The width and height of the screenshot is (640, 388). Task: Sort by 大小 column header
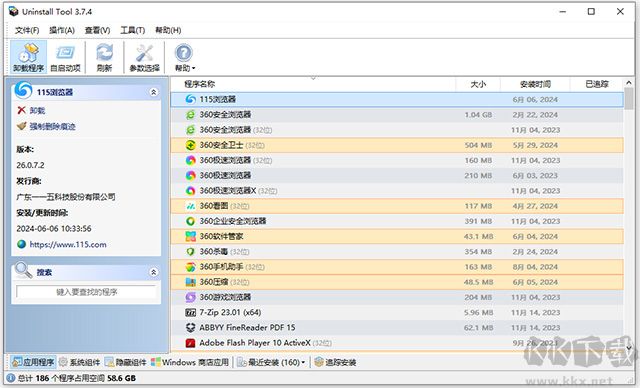[x=478, y=84]
